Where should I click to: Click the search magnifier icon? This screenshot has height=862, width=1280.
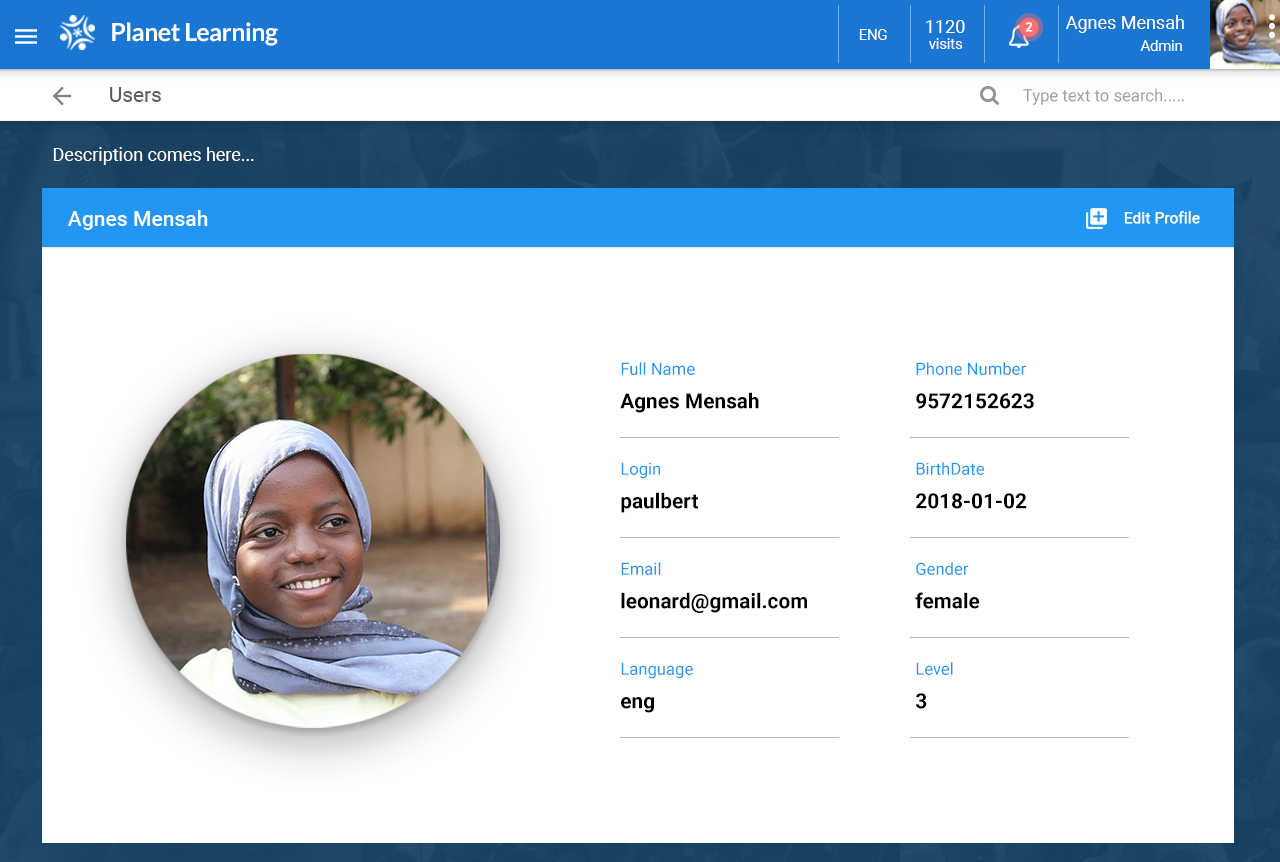(988, 95)
